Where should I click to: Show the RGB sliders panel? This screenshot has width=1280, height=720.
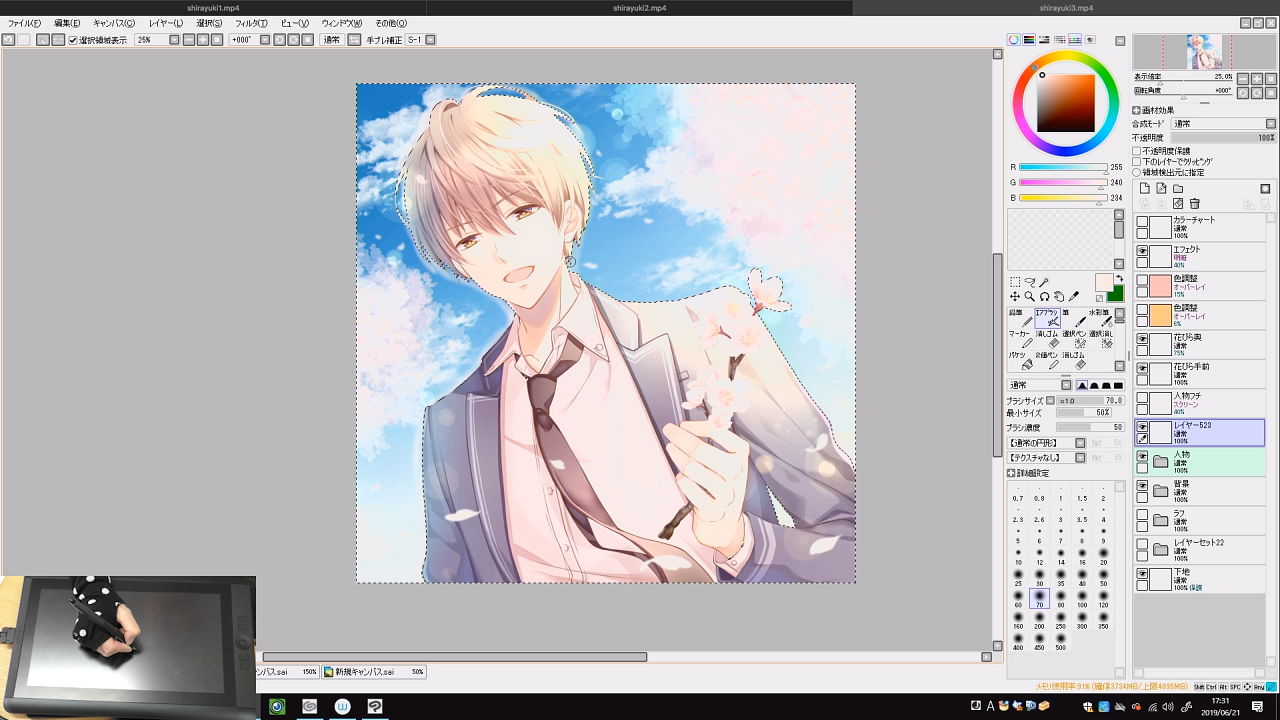tap(1029, 40)
